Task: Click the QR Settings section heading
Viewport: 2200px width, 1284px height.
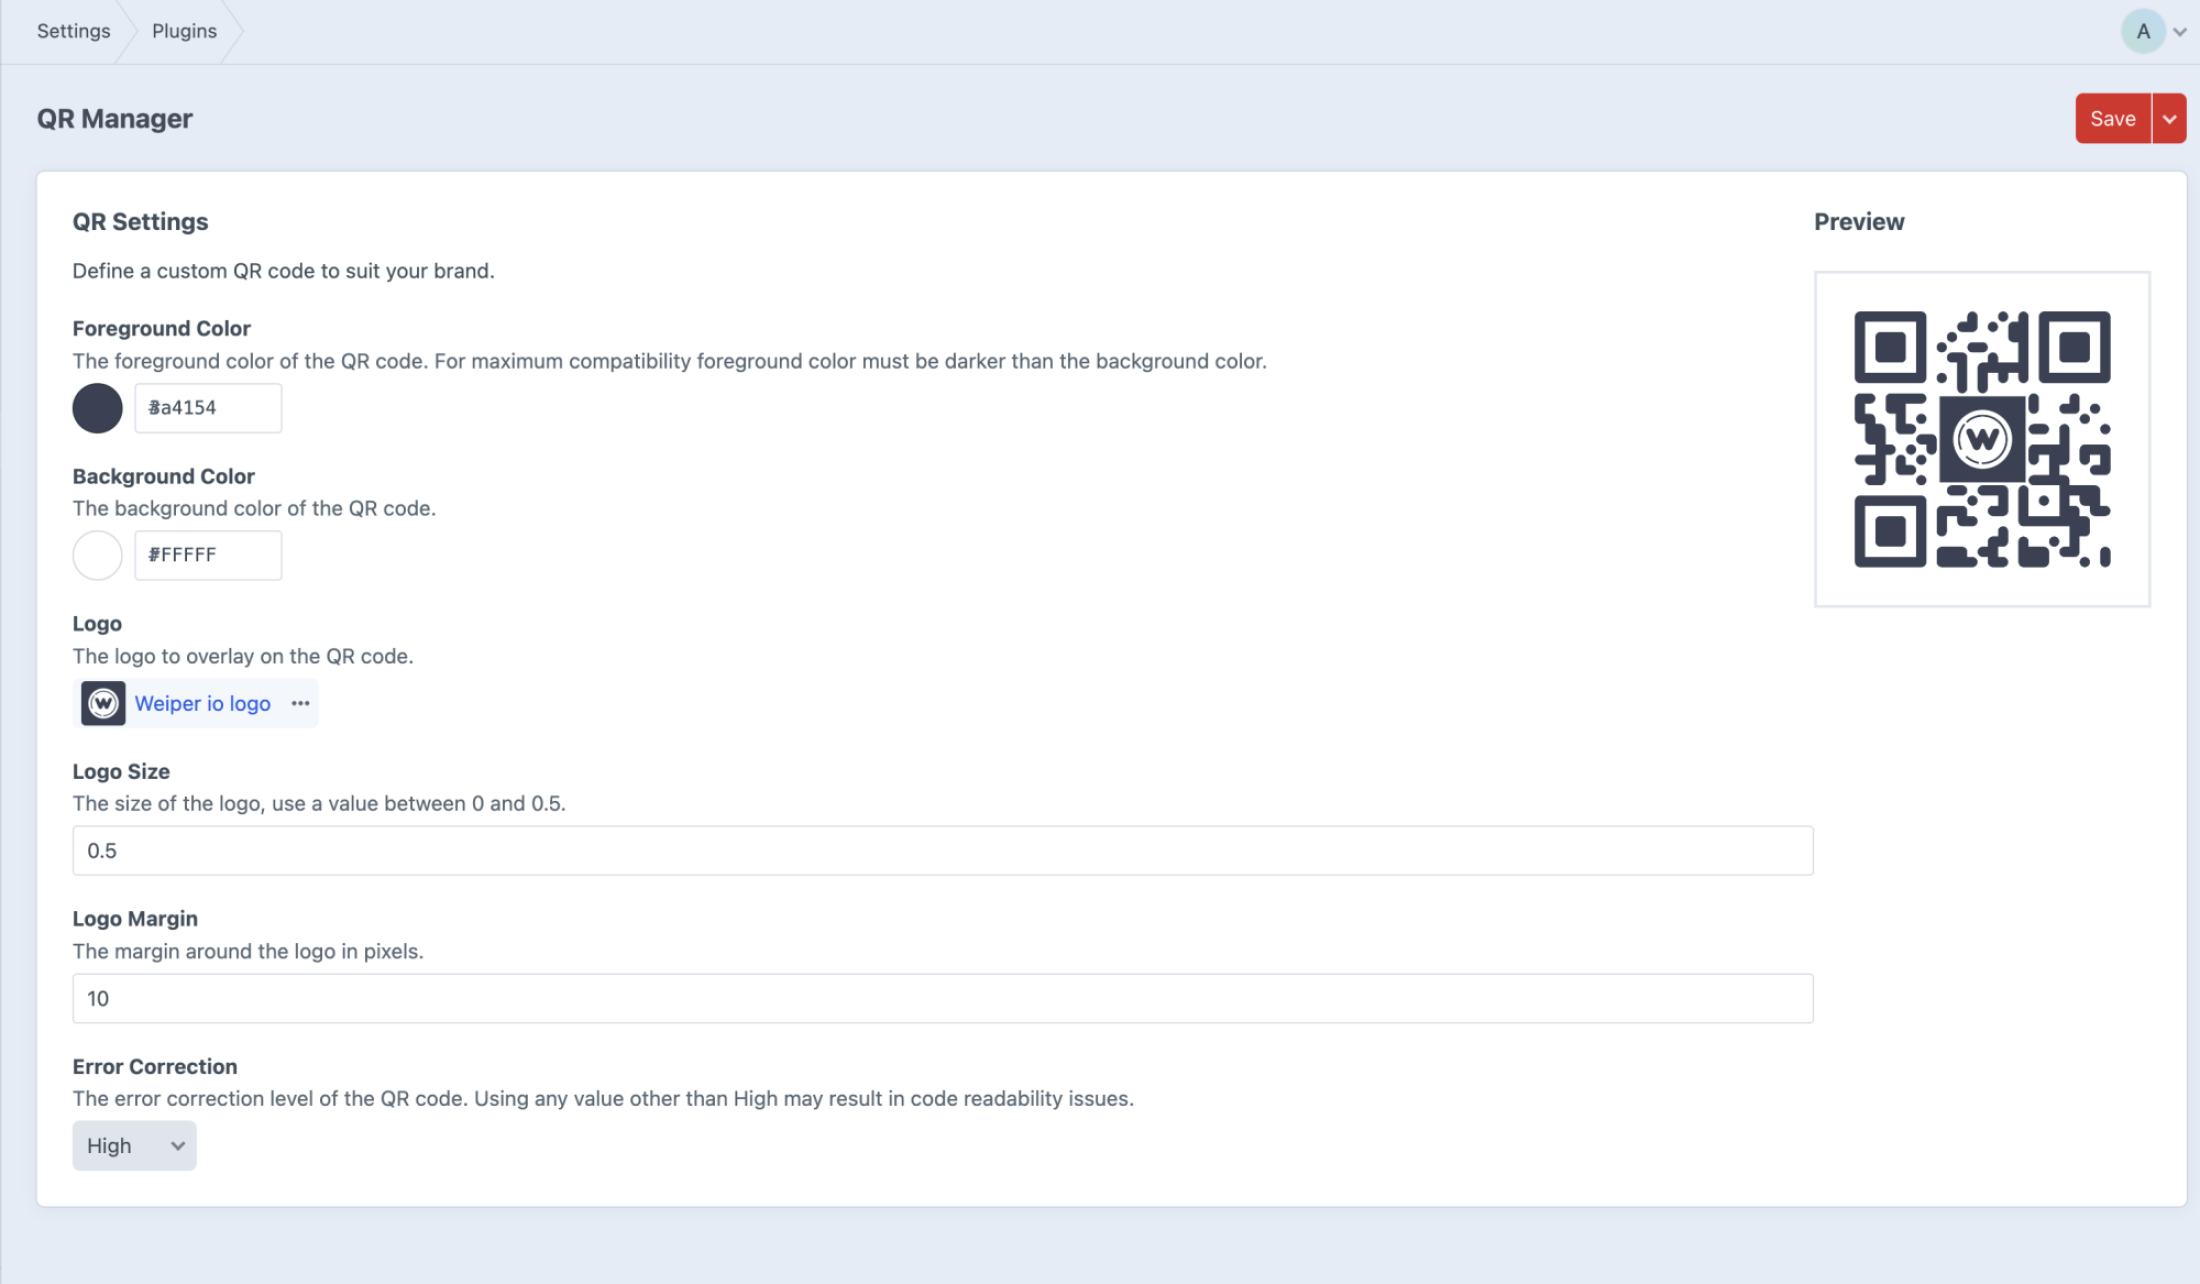Action: click(140, 222)
